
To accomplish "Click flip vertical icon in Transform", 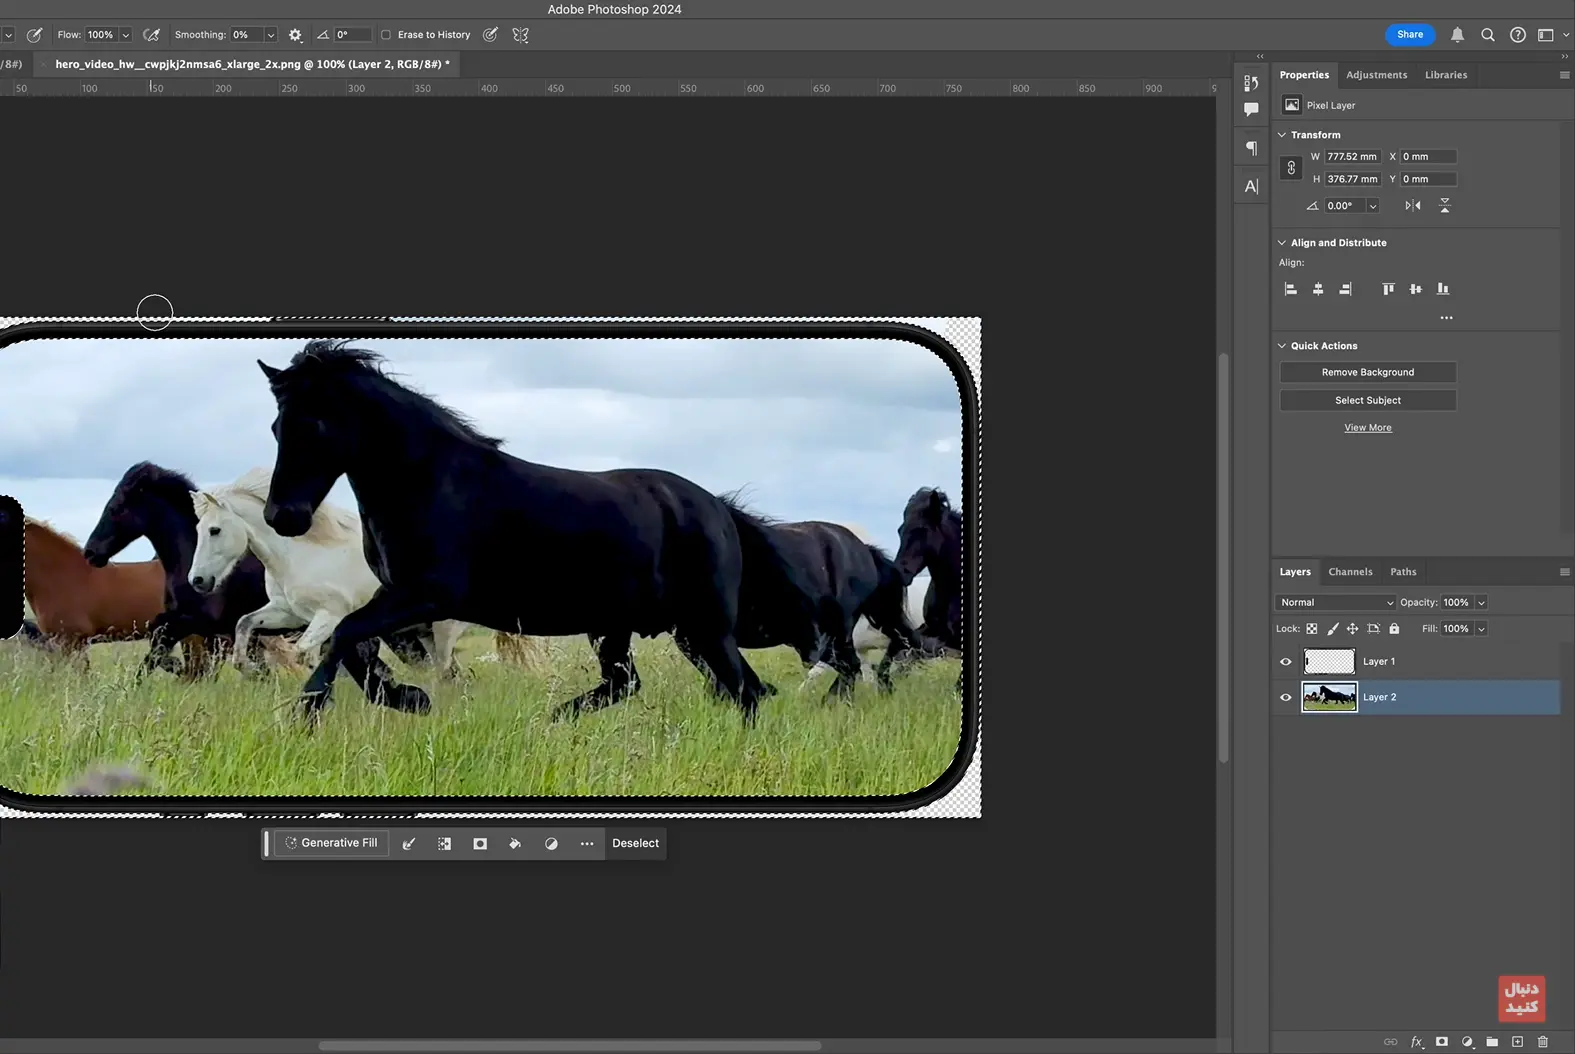I will point(1445,206).
